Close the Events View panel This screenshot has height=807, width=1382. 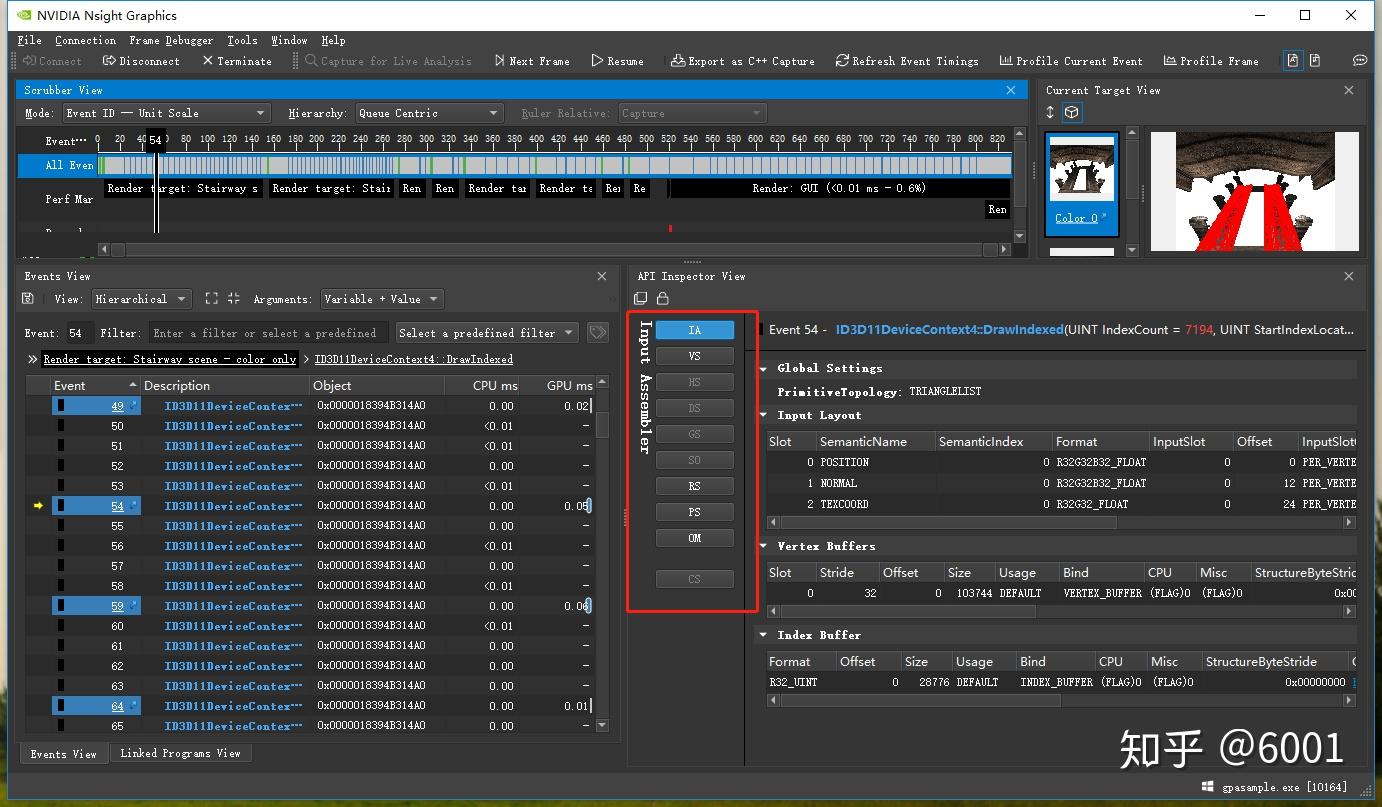601,276
